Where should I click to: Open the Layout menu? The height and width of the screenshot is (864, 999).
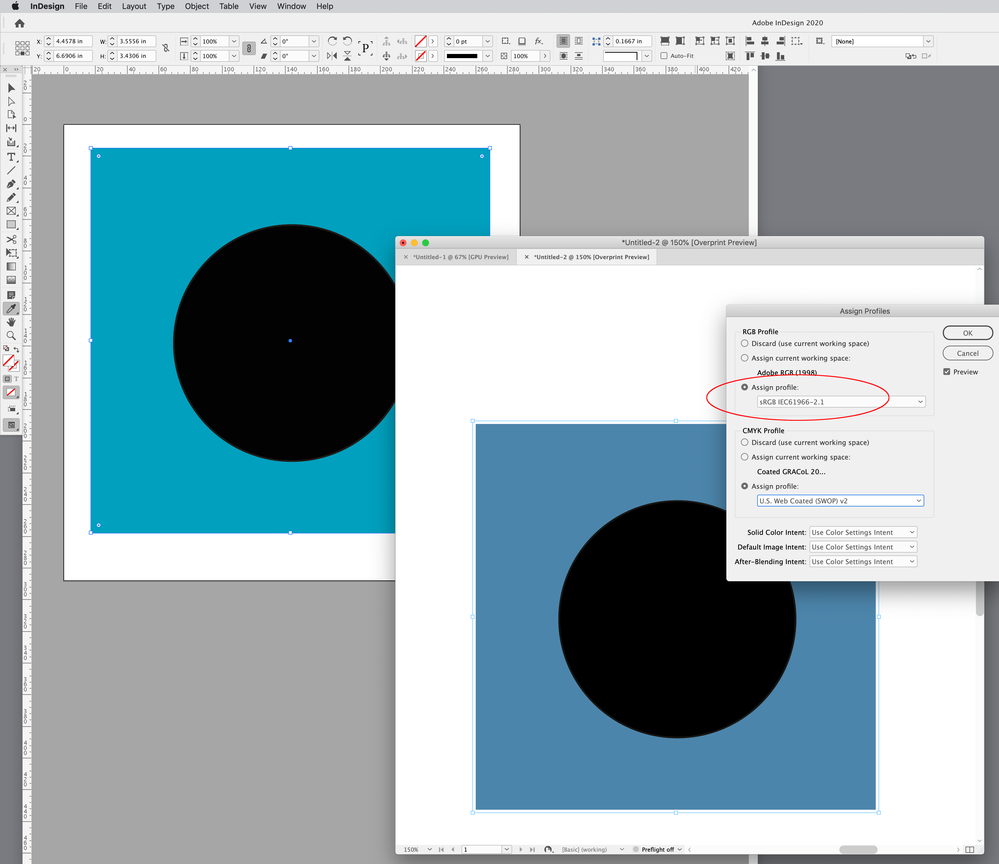click(134, 6)
